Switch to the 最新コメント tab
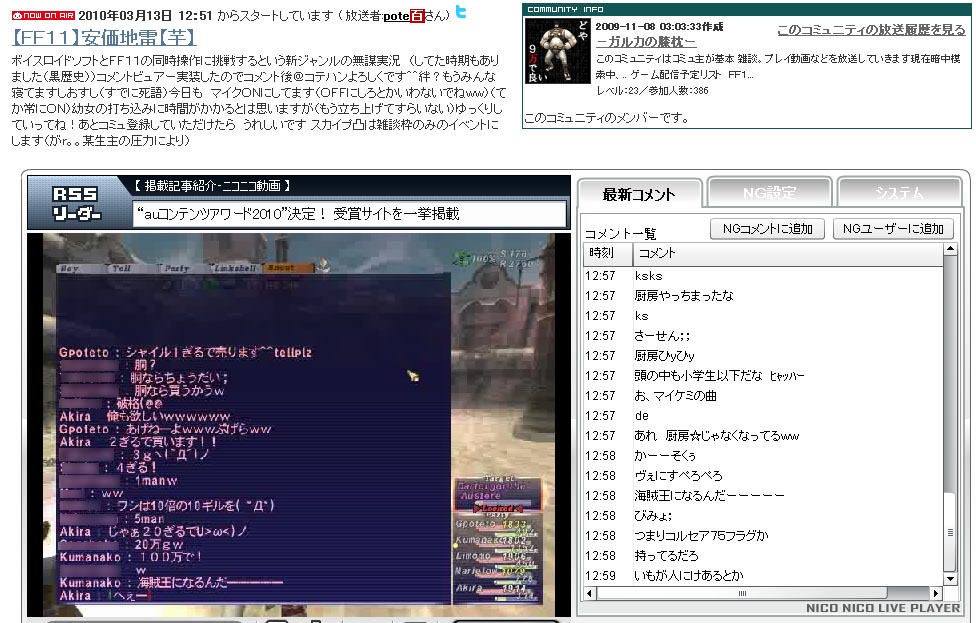 point(639,194)
